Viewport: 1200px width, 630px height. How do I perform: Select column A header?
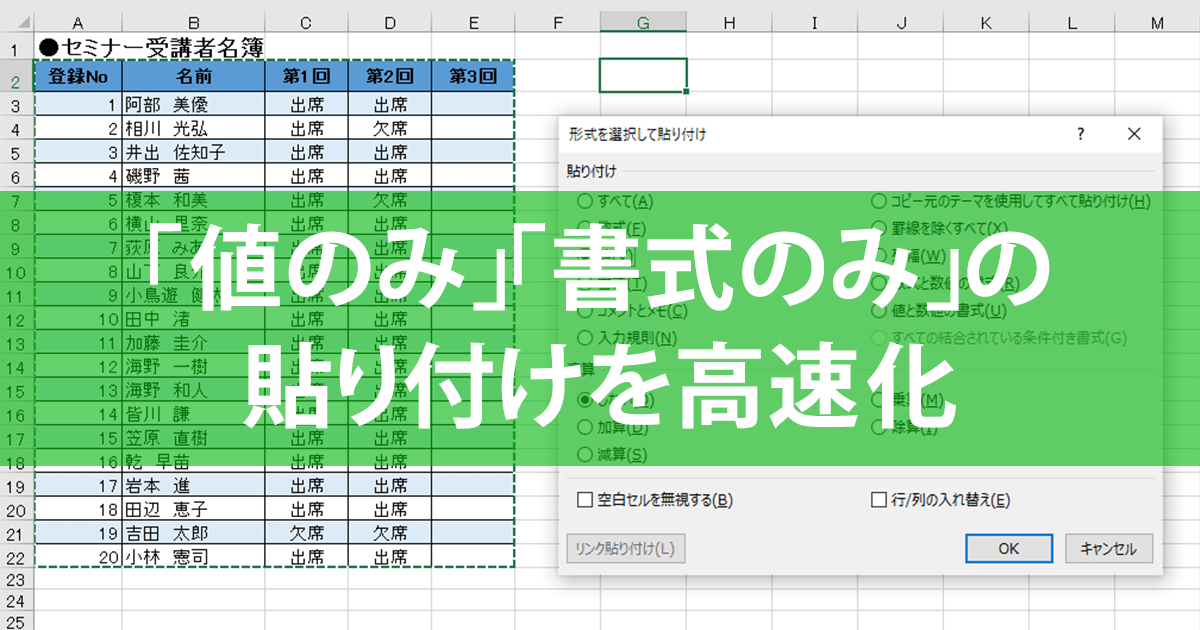click(78, 22)
